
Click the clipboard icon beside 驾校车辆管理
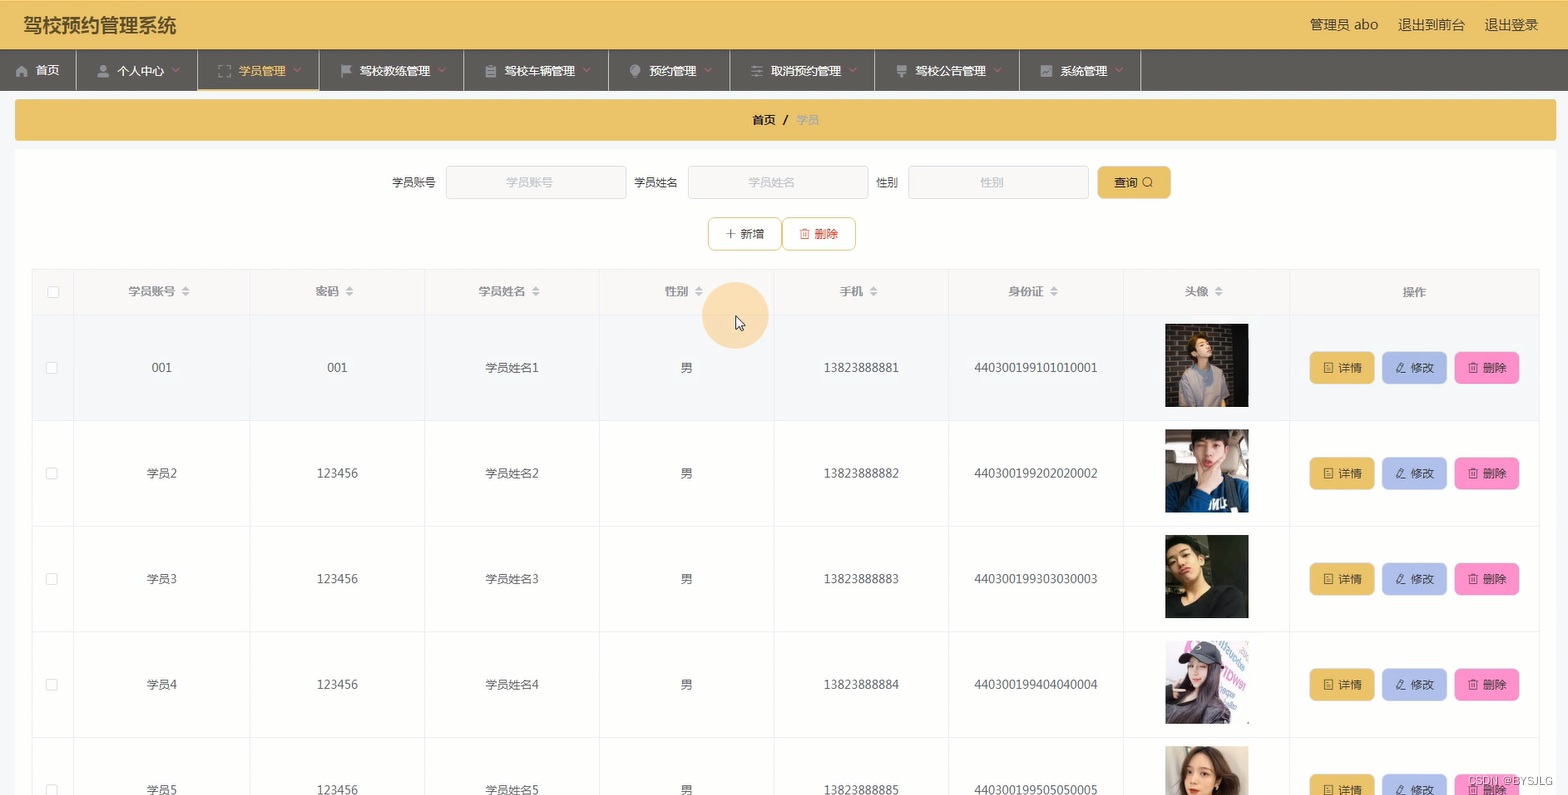click(490, 71)
